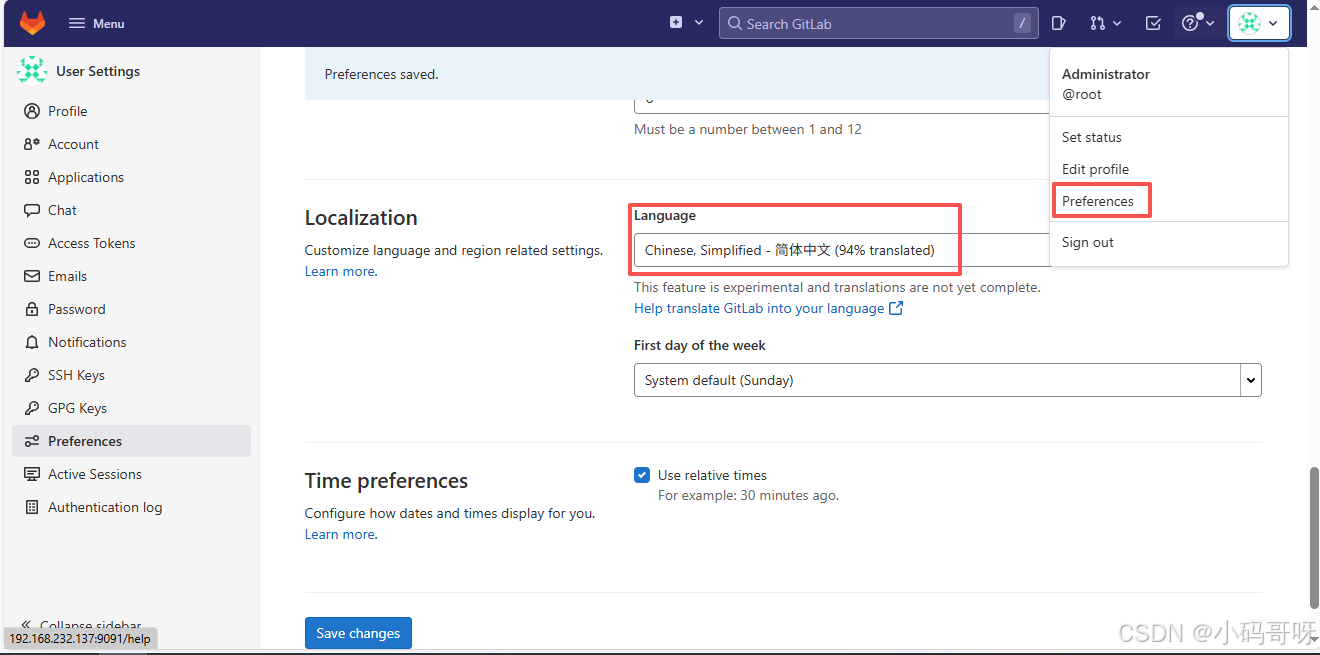Click the Authentication log icon
Viewport: 1320px width, 655px height.
tap(31, 507)
